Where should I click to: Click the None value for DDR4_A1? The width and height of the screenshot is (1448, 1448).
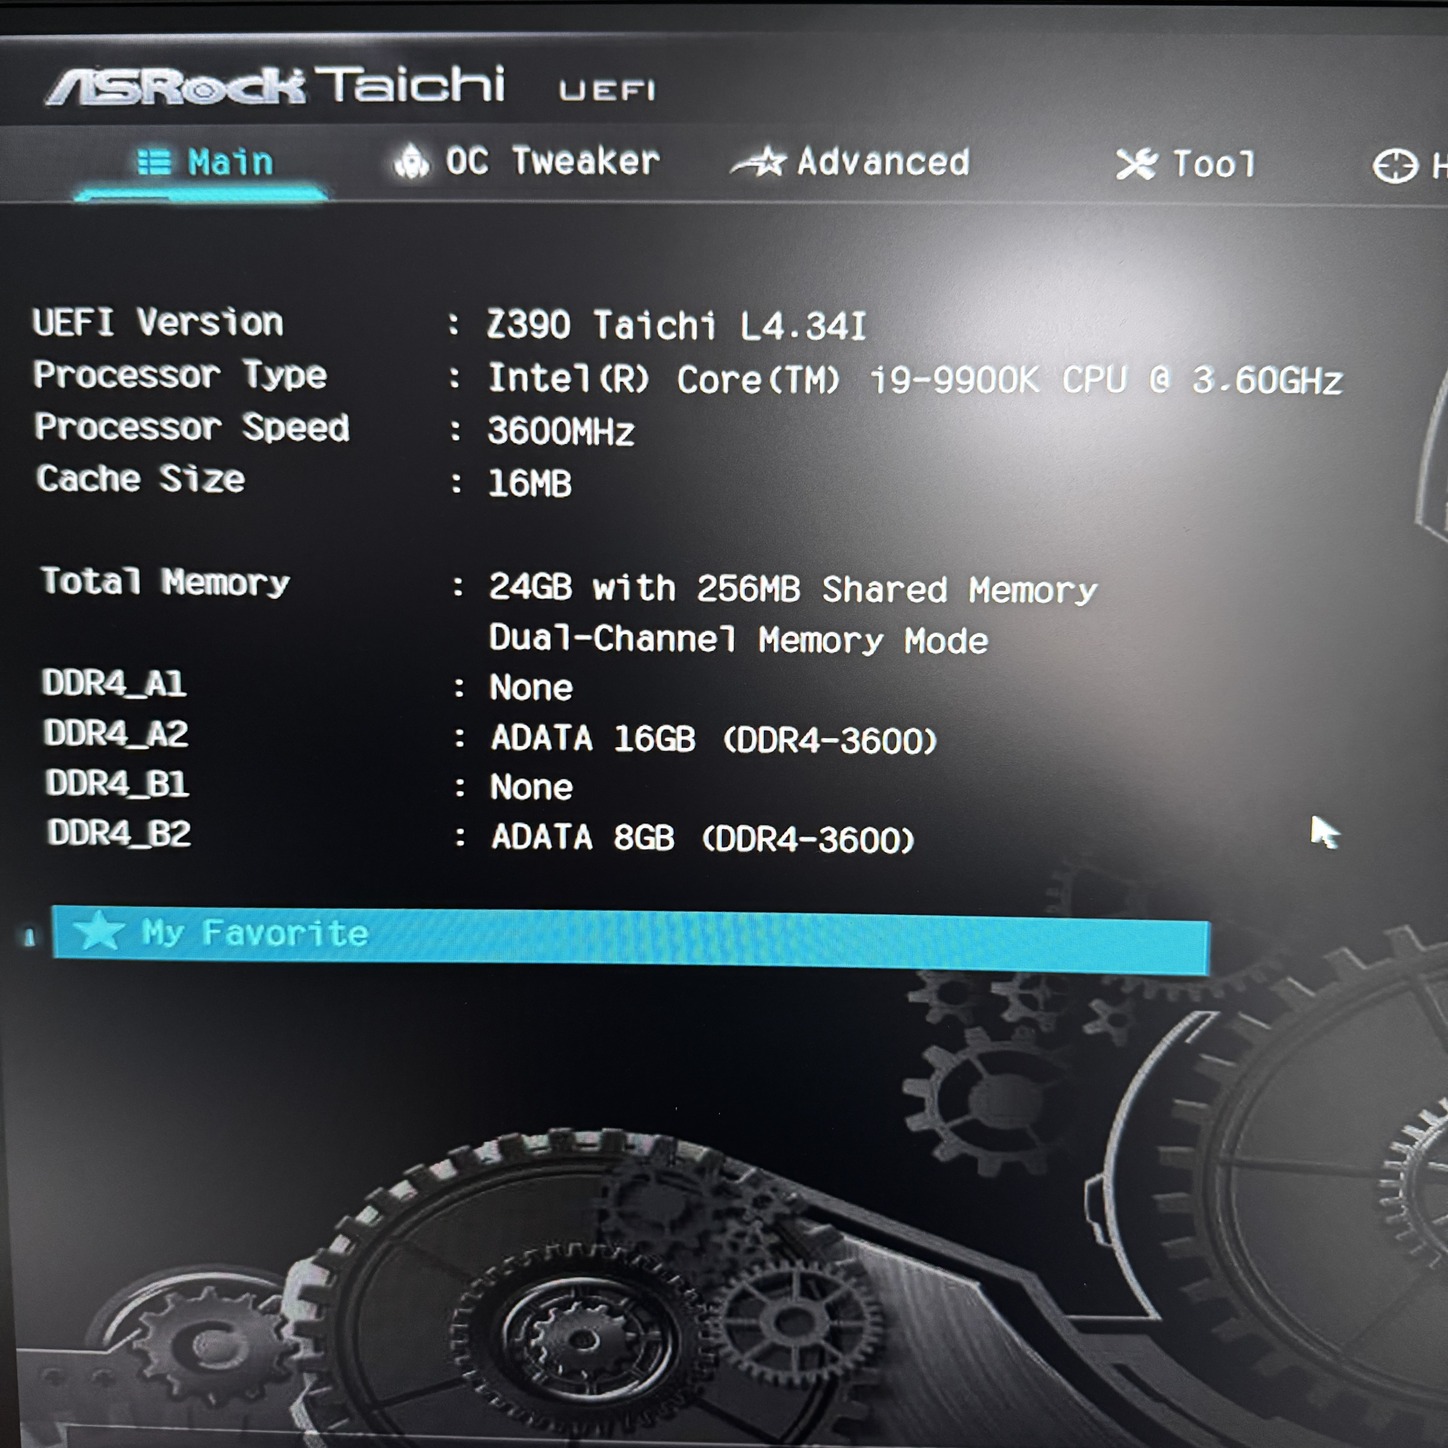pyautogui.click(x=531, y=688)
